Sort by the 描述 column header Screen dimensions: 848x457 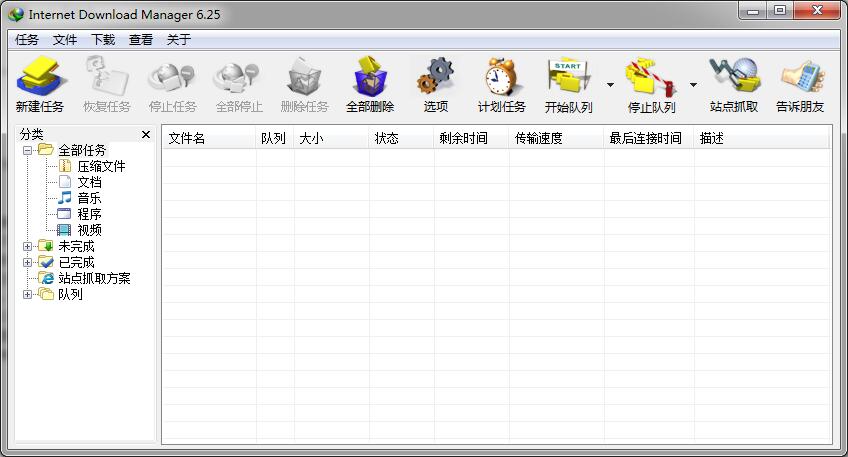(x=761, y=138)
